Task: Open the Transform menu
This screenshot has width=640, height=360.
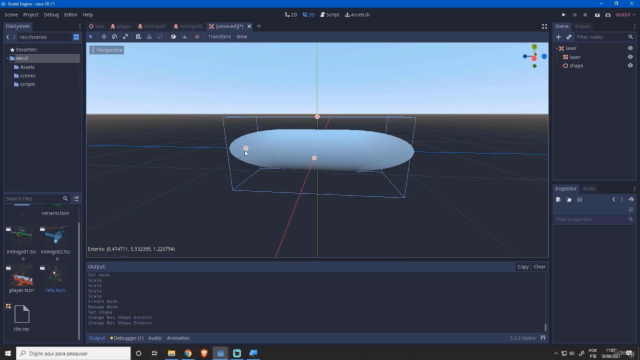Action: coord(219,37)
